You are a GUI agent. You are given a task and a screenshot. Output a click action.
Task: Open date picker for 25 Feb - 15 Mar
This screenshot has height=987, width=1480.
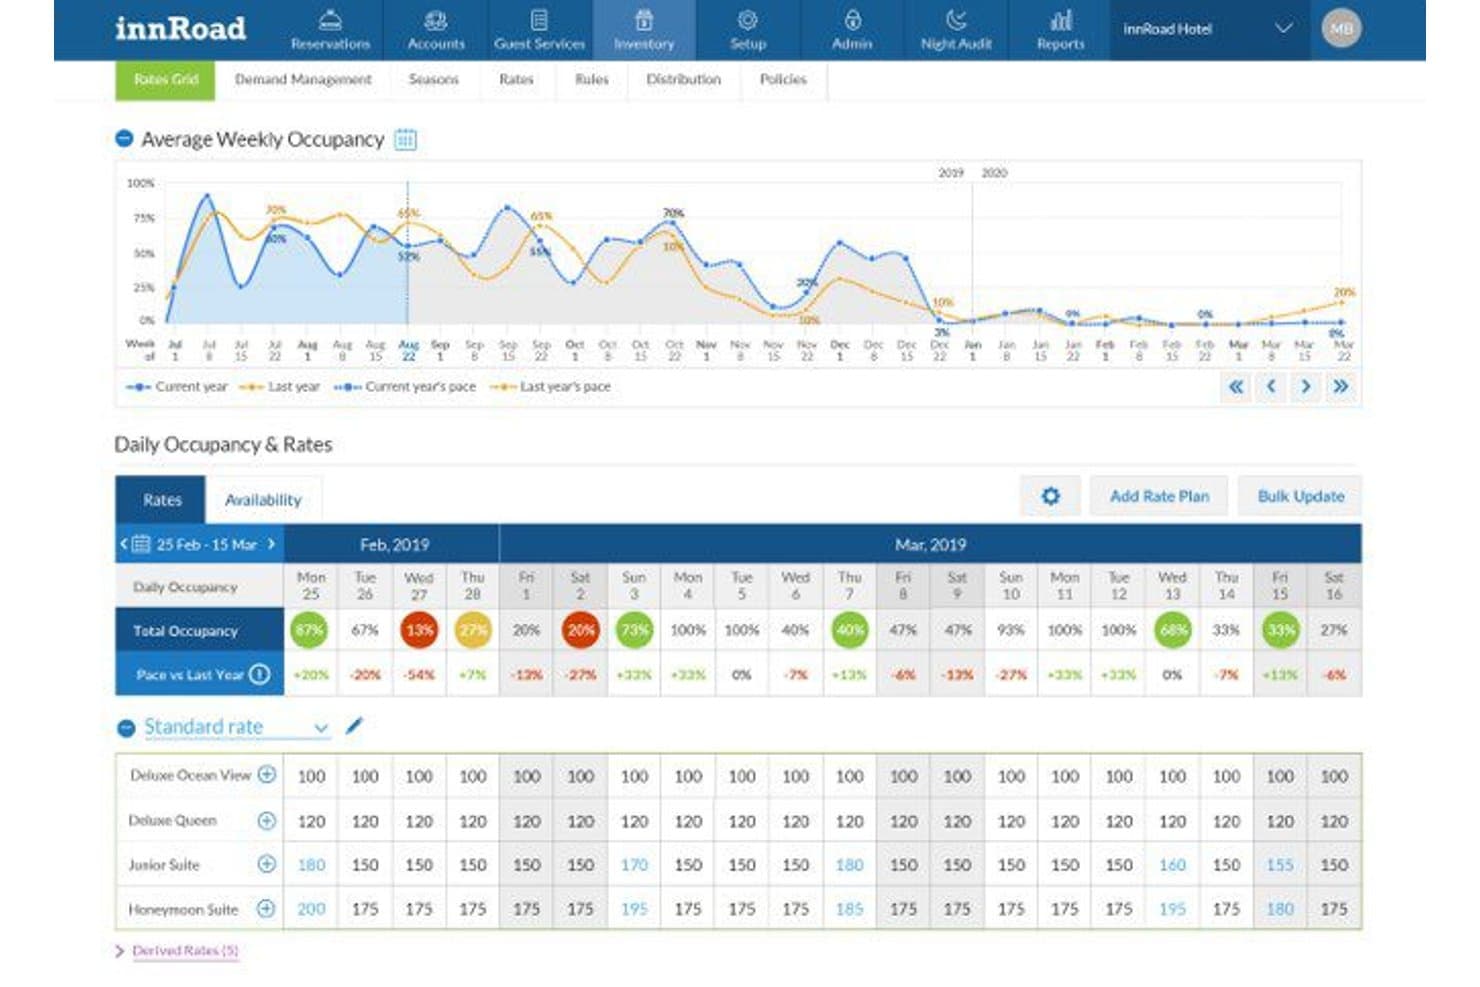(141, 544)
